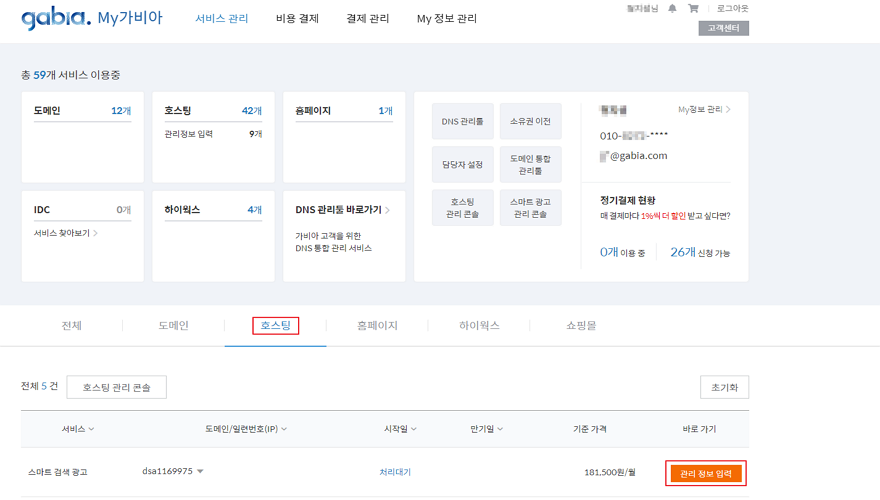880x500 pixels.
Task: Click the 호스팅 관리 콘솔 button beside 전체 5 건
Action: click(117, 387)
